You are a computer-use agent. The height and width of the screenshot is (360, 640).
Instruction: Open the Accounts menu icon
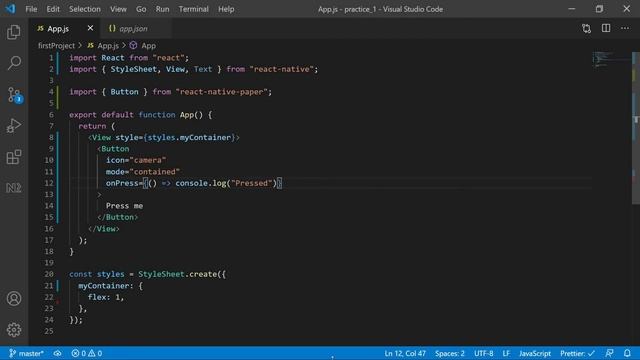coord(14,299)
